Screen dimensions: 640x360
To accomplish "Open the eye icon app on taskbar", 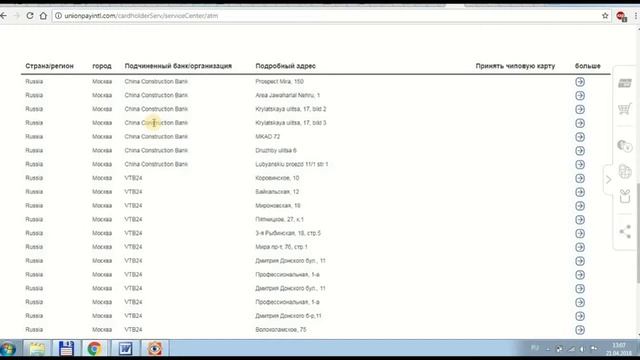I will click(x=155, y=349).
